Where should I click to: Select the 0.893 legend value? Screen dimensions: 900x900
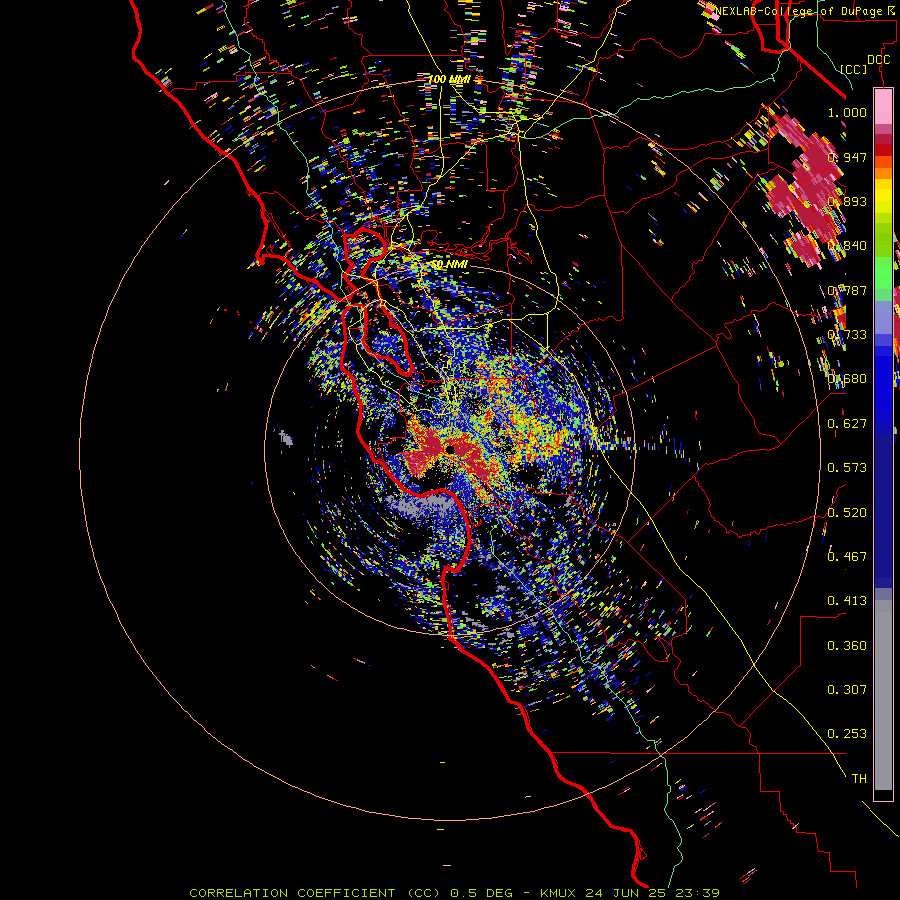point(847,201)
